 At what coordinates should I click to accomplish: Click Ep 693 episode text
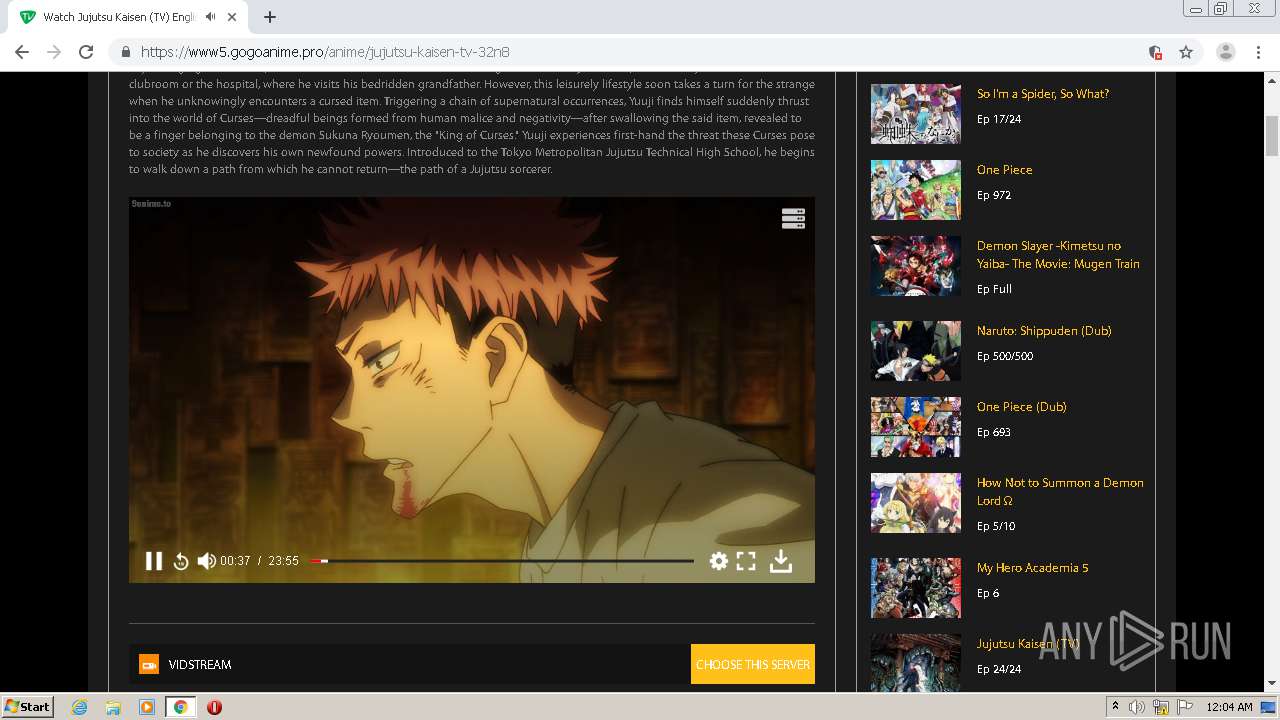click(994, 432)
